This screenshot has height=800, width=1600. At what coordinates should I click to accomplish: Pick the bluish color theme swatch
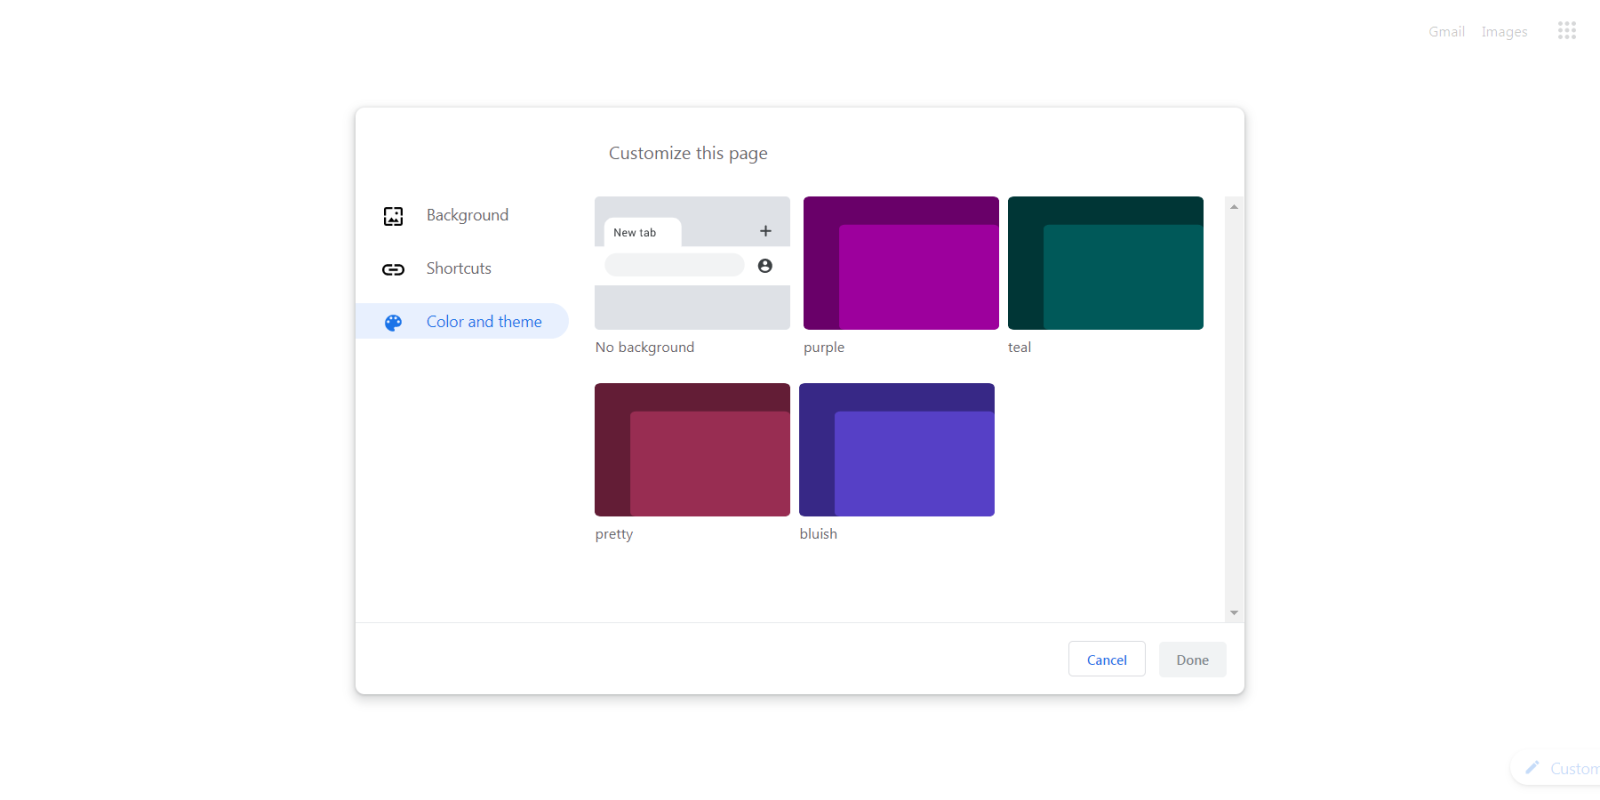(x=896, y=450)
